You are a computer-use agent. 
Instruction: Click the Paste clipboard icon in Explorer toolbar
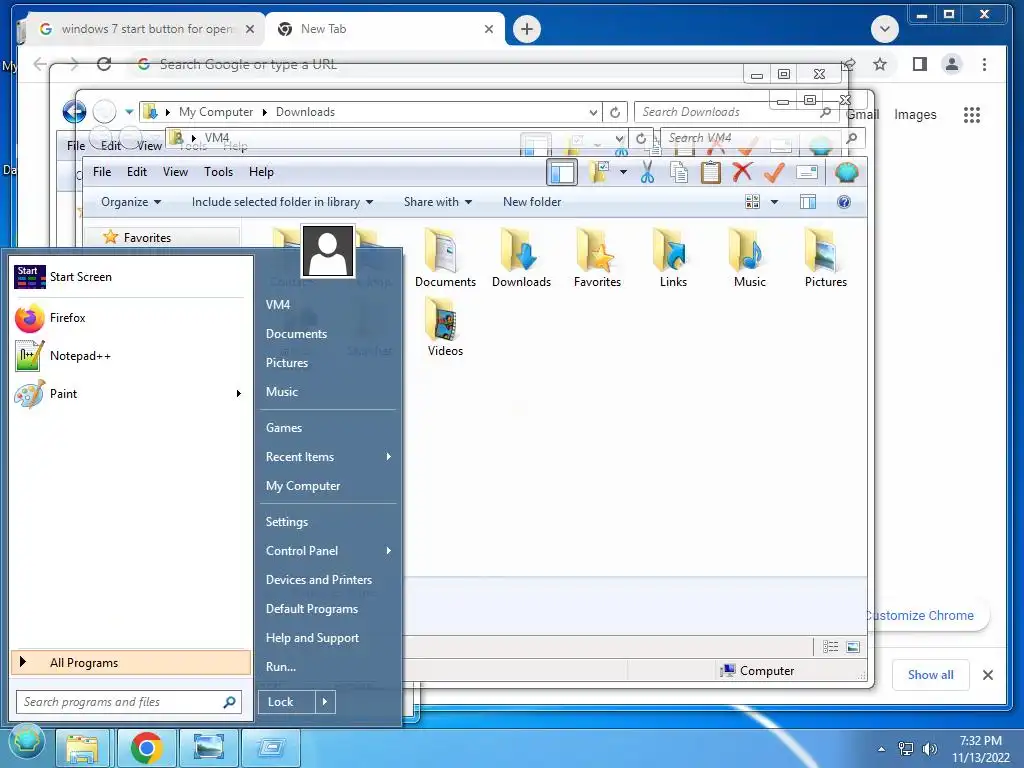point(711,172)
